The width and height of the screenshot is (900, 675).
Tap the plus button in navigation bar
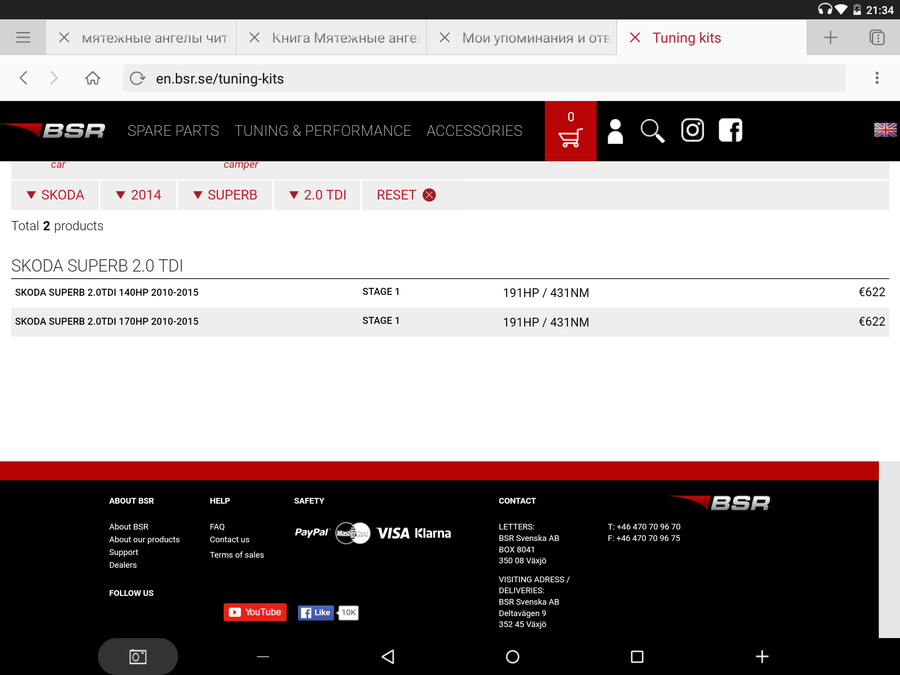tap(762, 657)
